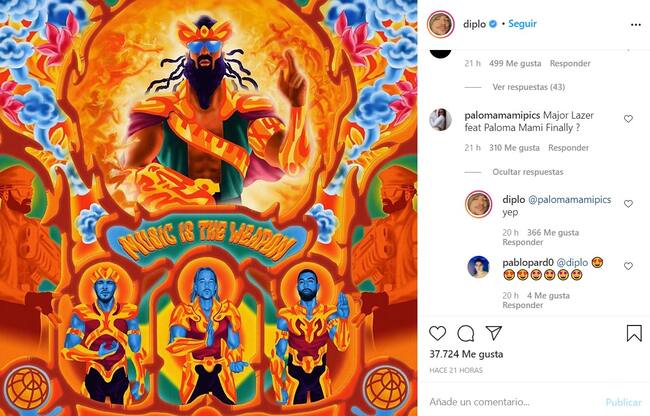
Task: Expand Ver respuestas (43)
Action: pos(529,87)
